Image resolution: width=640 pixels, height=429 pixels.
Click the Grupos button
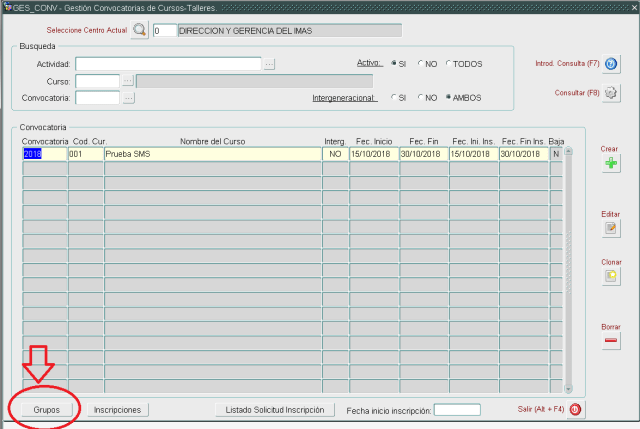46,410
